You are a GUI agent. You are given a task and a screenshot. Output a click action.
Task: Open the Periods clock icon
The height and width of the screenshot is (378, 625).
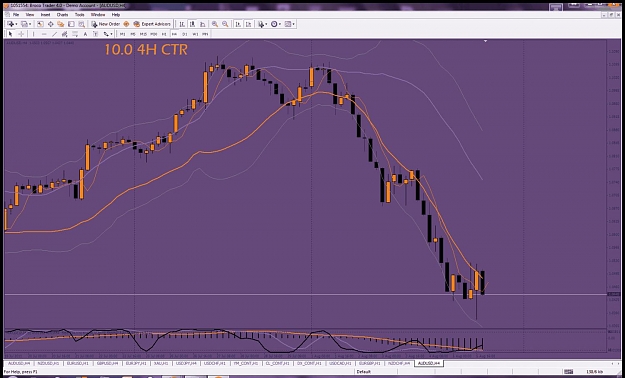(x=274, y=24)
